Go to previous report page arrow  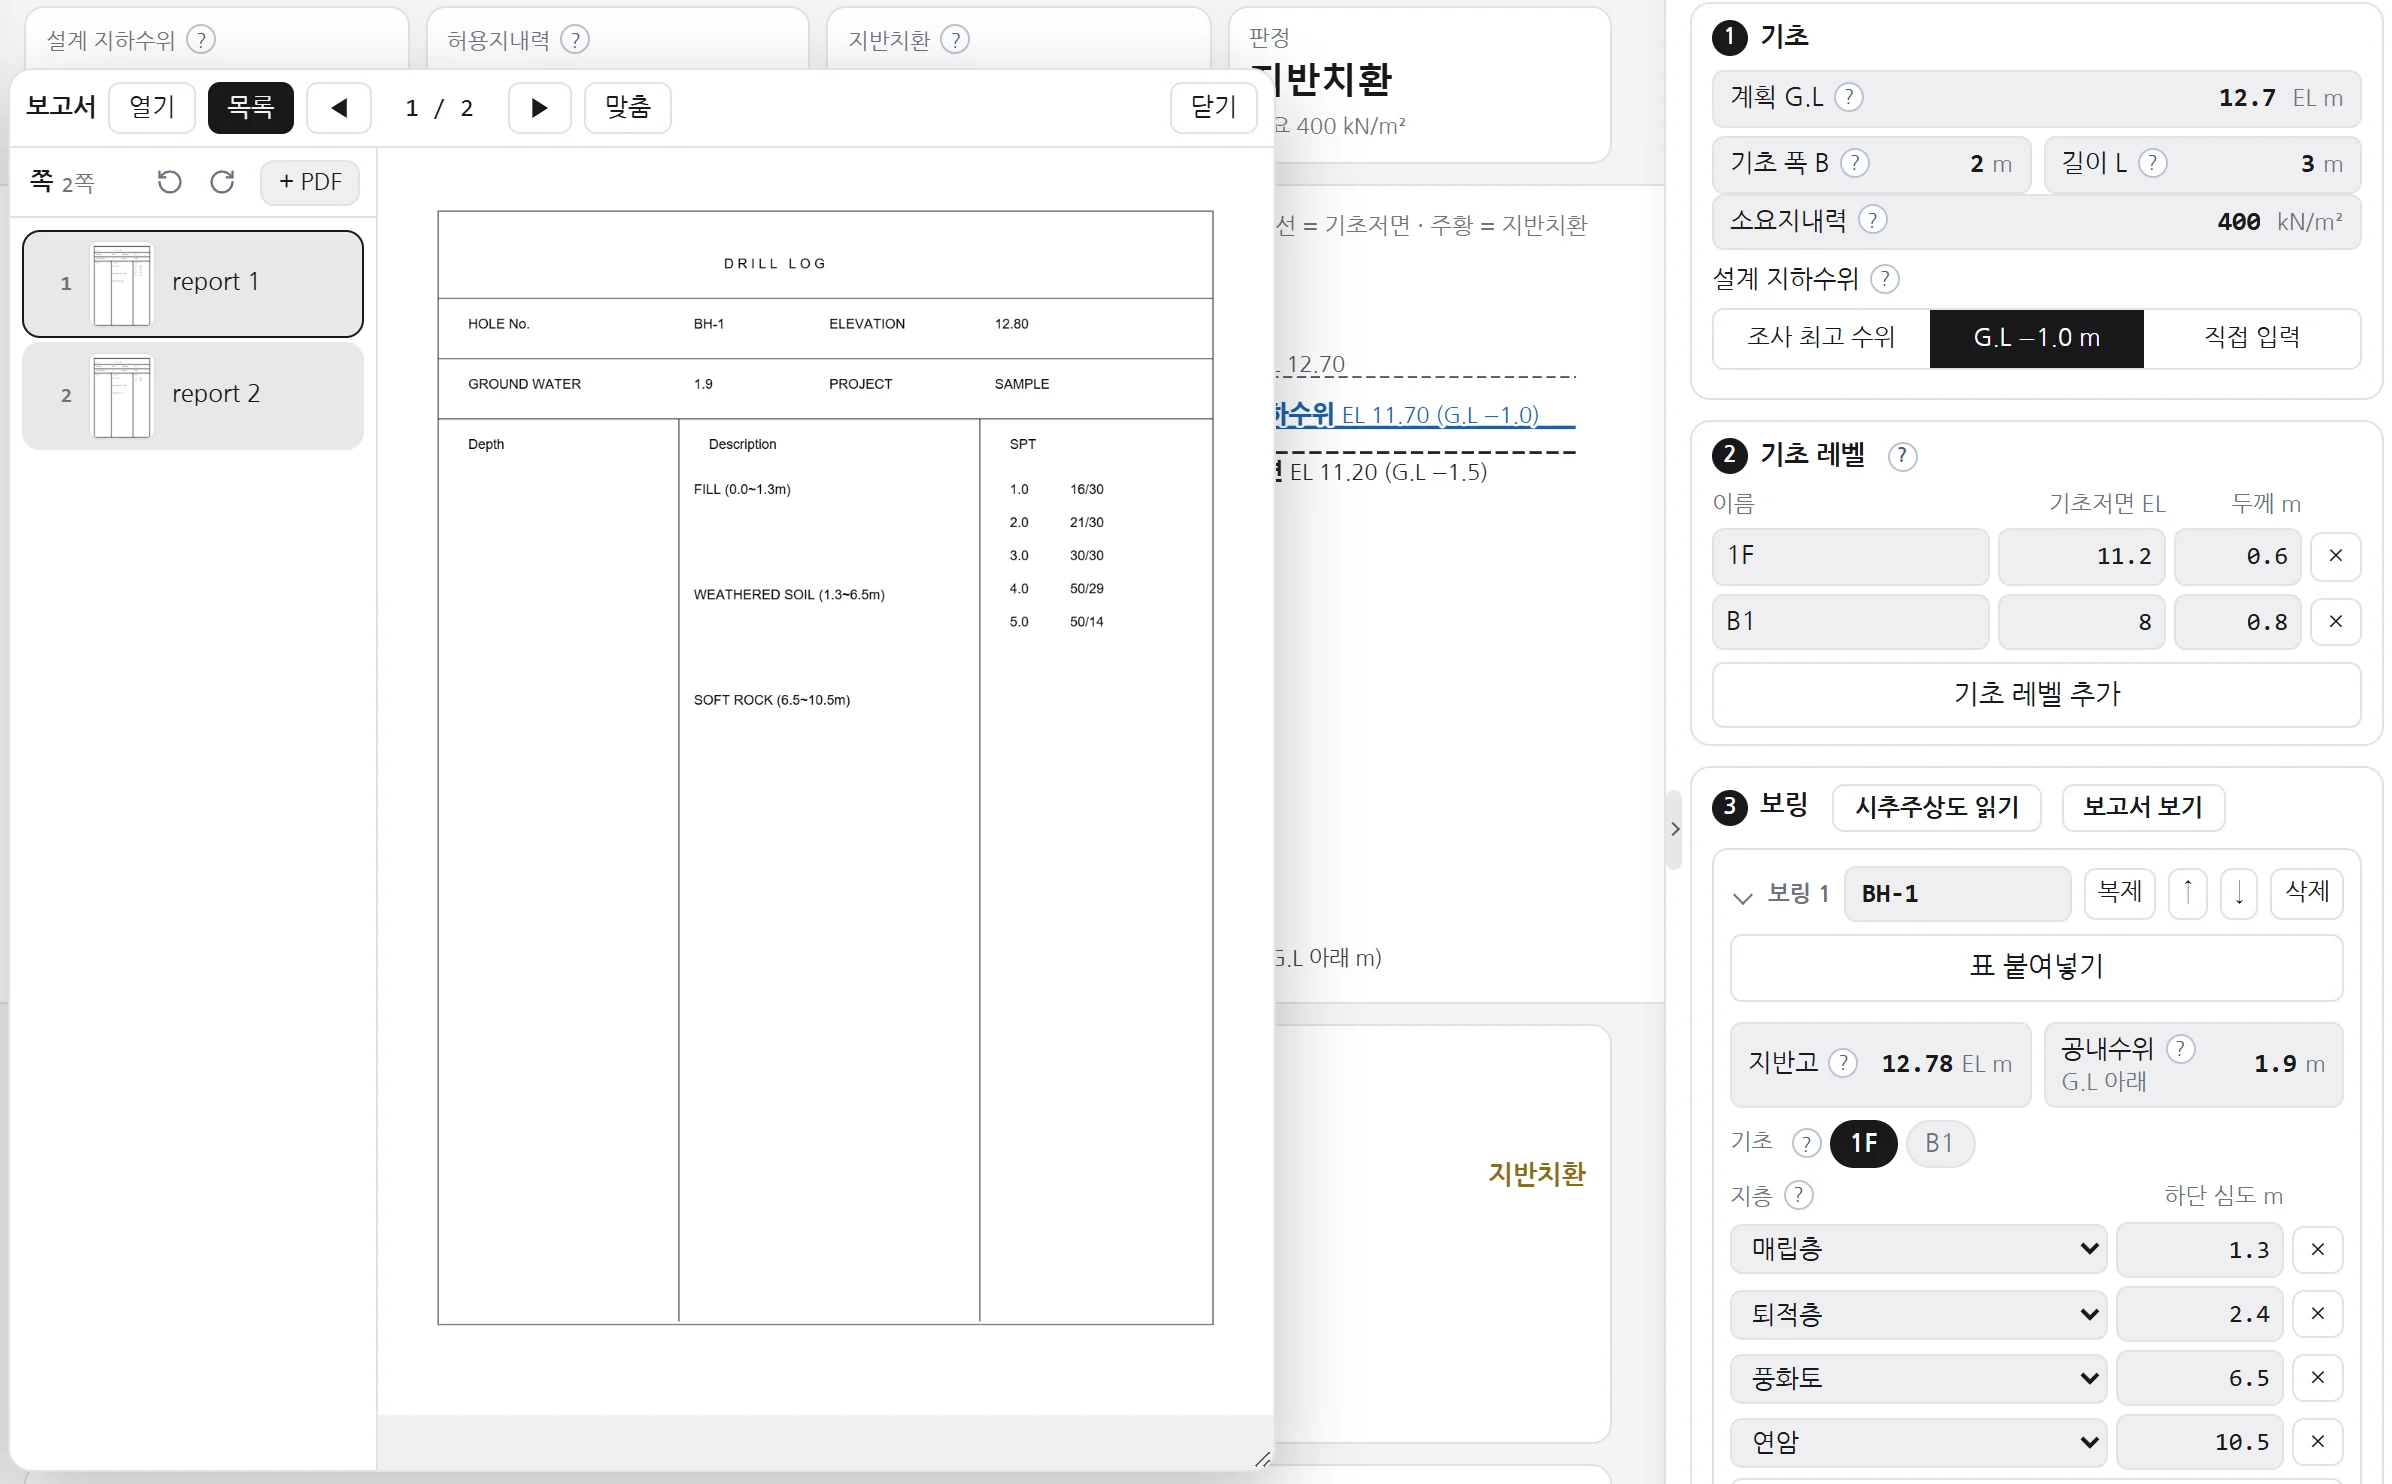(339, 108)
